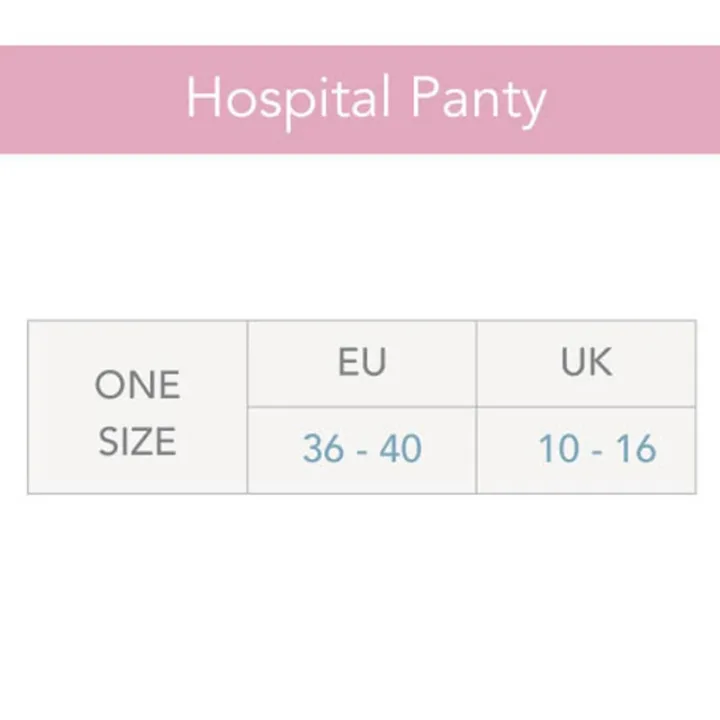This screenshot has height=720, width=720.
Task: Click the word Hospital in the banner
Action: (288, 100)
